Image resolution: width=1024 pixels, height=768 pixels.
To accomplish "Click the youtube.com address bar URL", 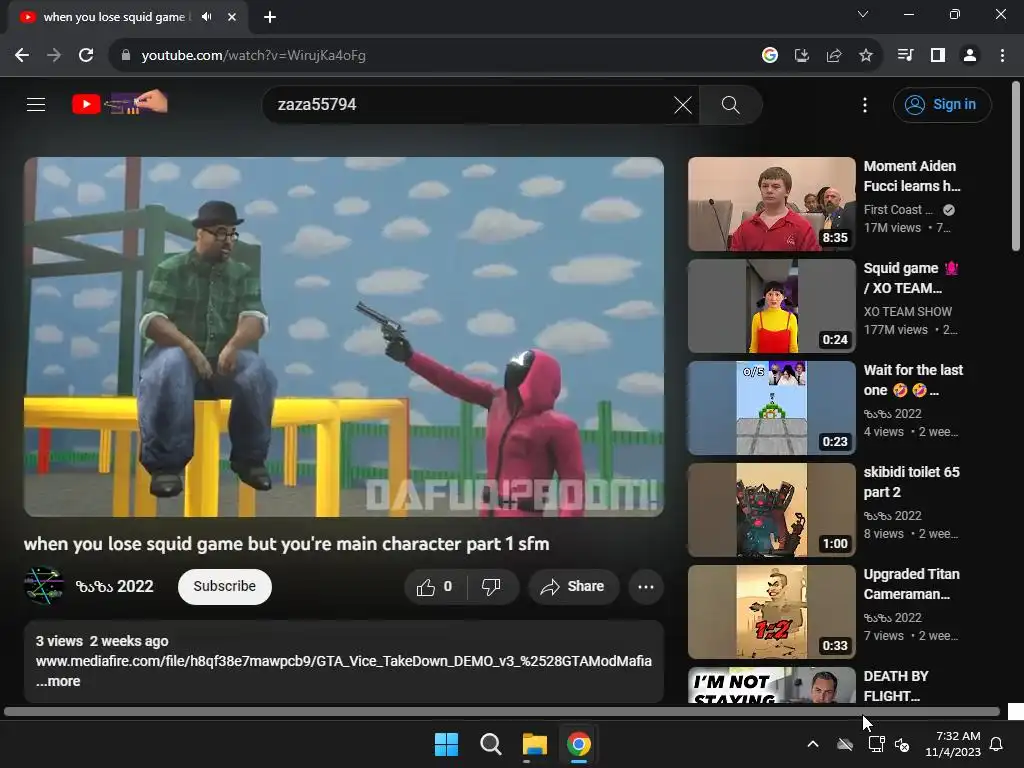I will tap(253, 56).
